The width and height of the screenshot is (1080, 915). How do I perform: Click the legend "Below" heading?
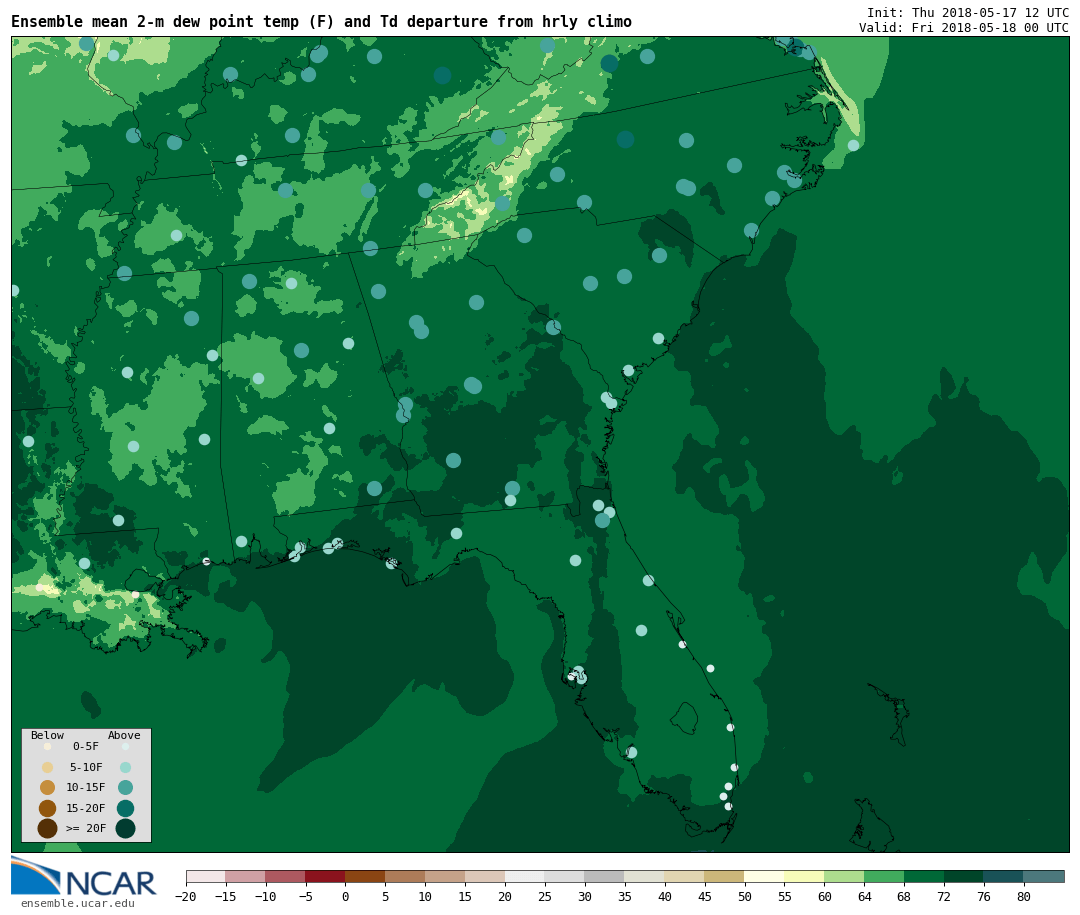48,735
